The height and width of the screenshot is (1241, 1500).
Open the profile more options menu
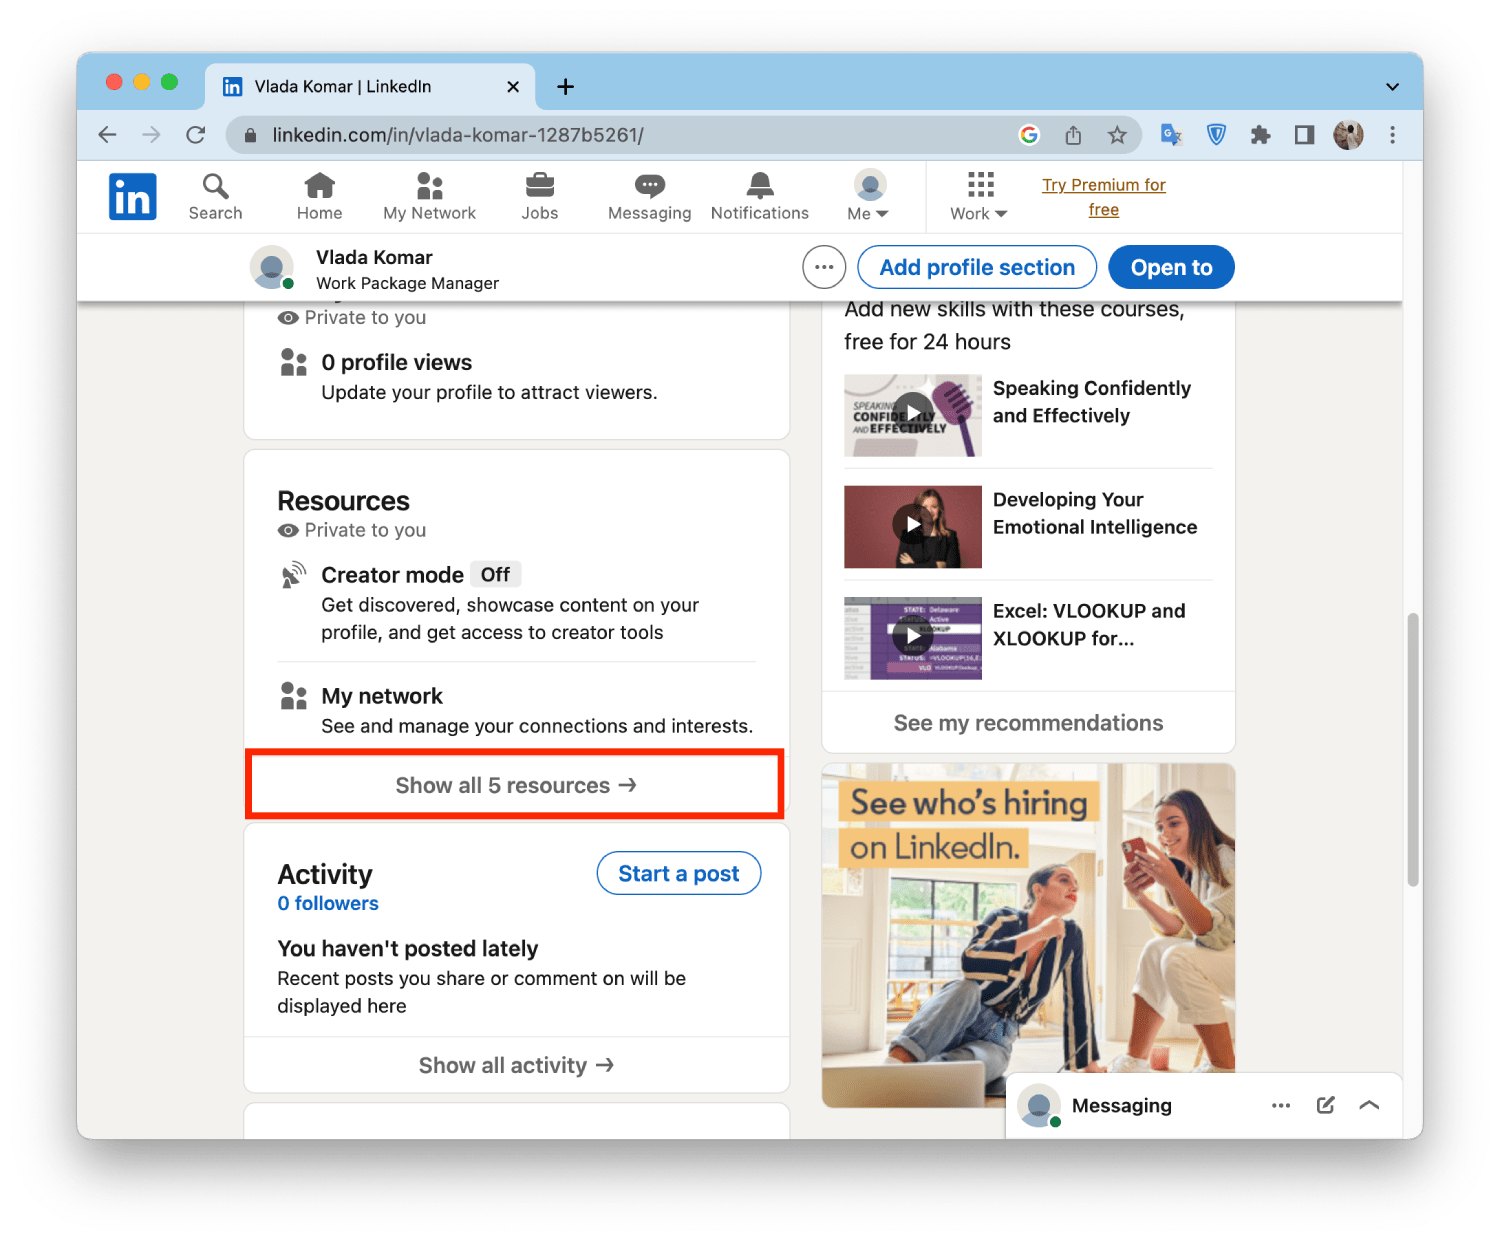(x=823, y=267)
